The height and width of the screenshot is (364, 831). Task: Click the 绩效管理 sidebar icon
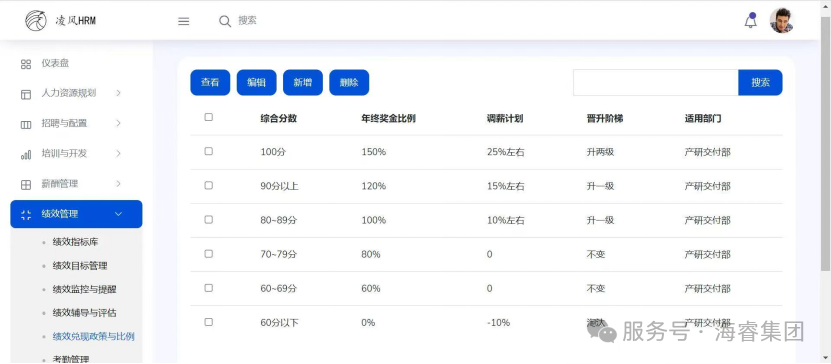point(26,215)
